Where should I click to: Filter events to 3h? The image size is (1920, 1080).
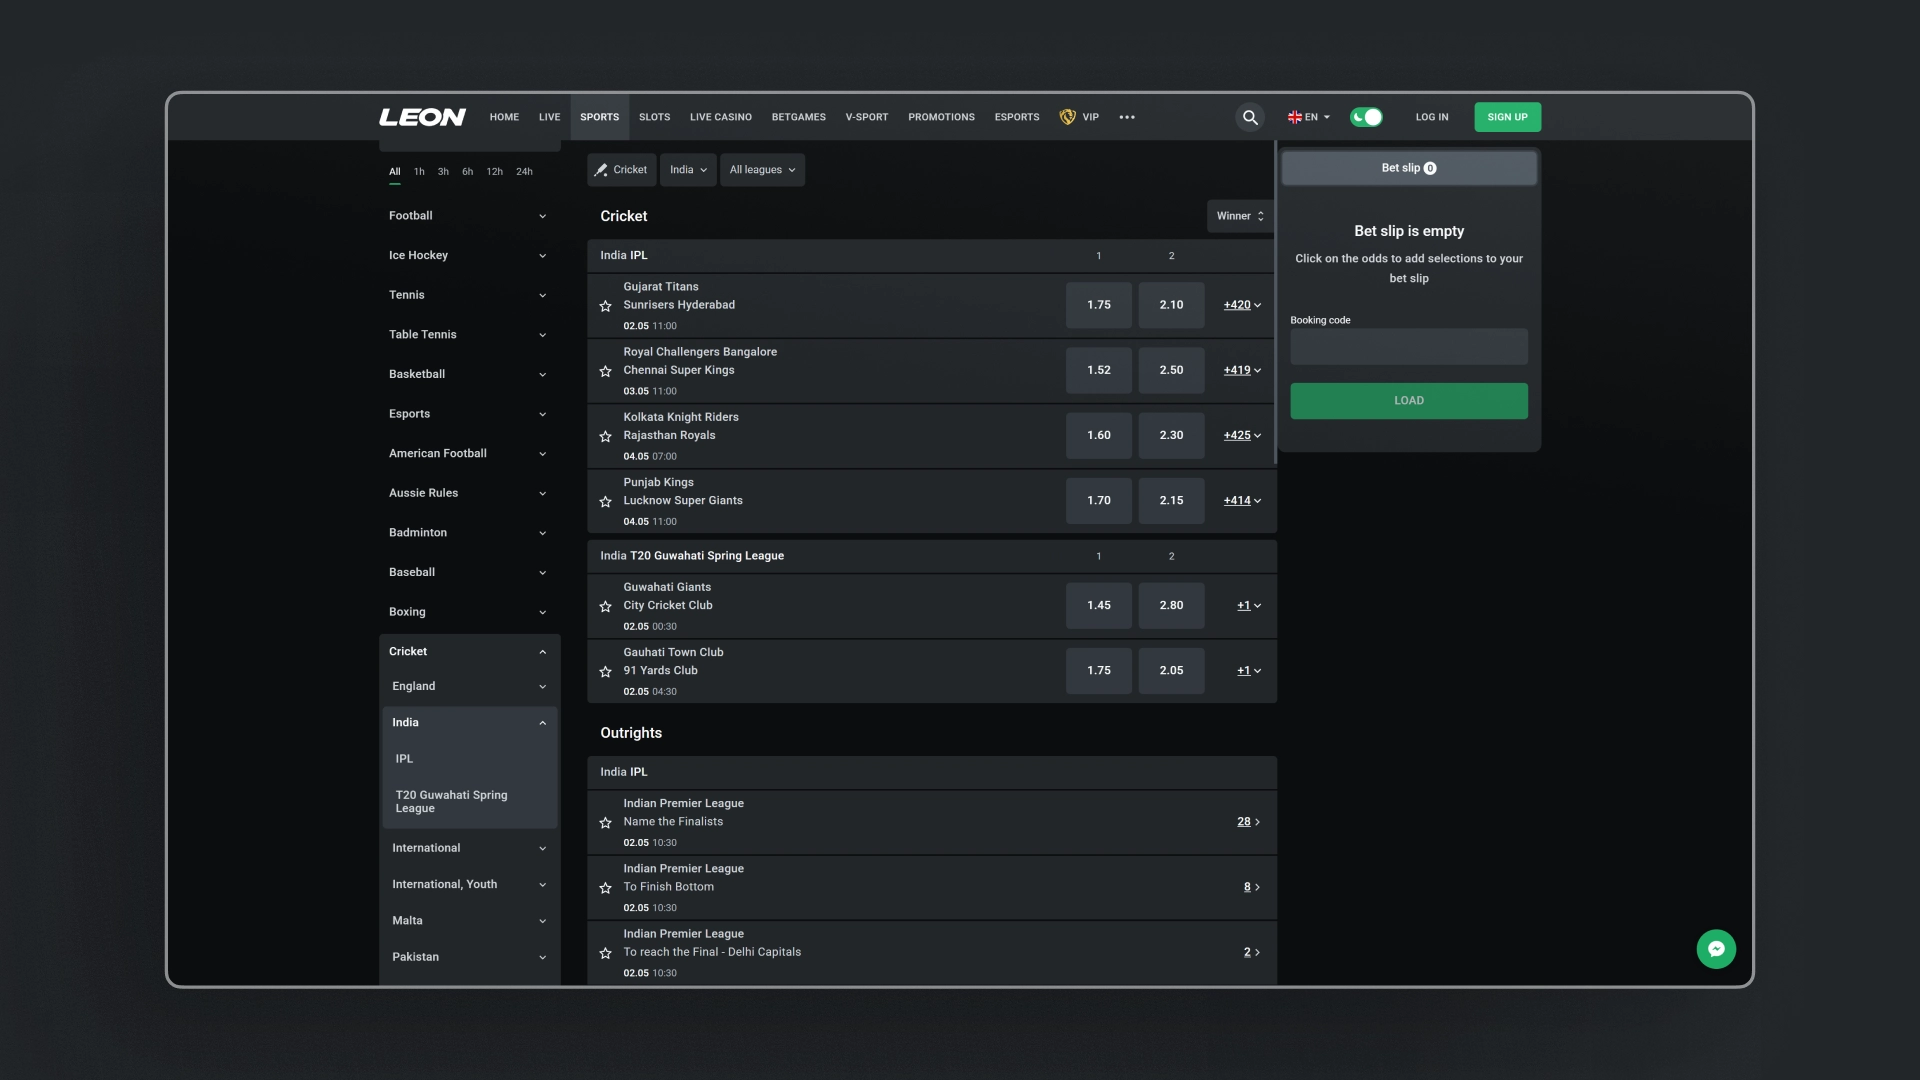[x=443, y=172]
